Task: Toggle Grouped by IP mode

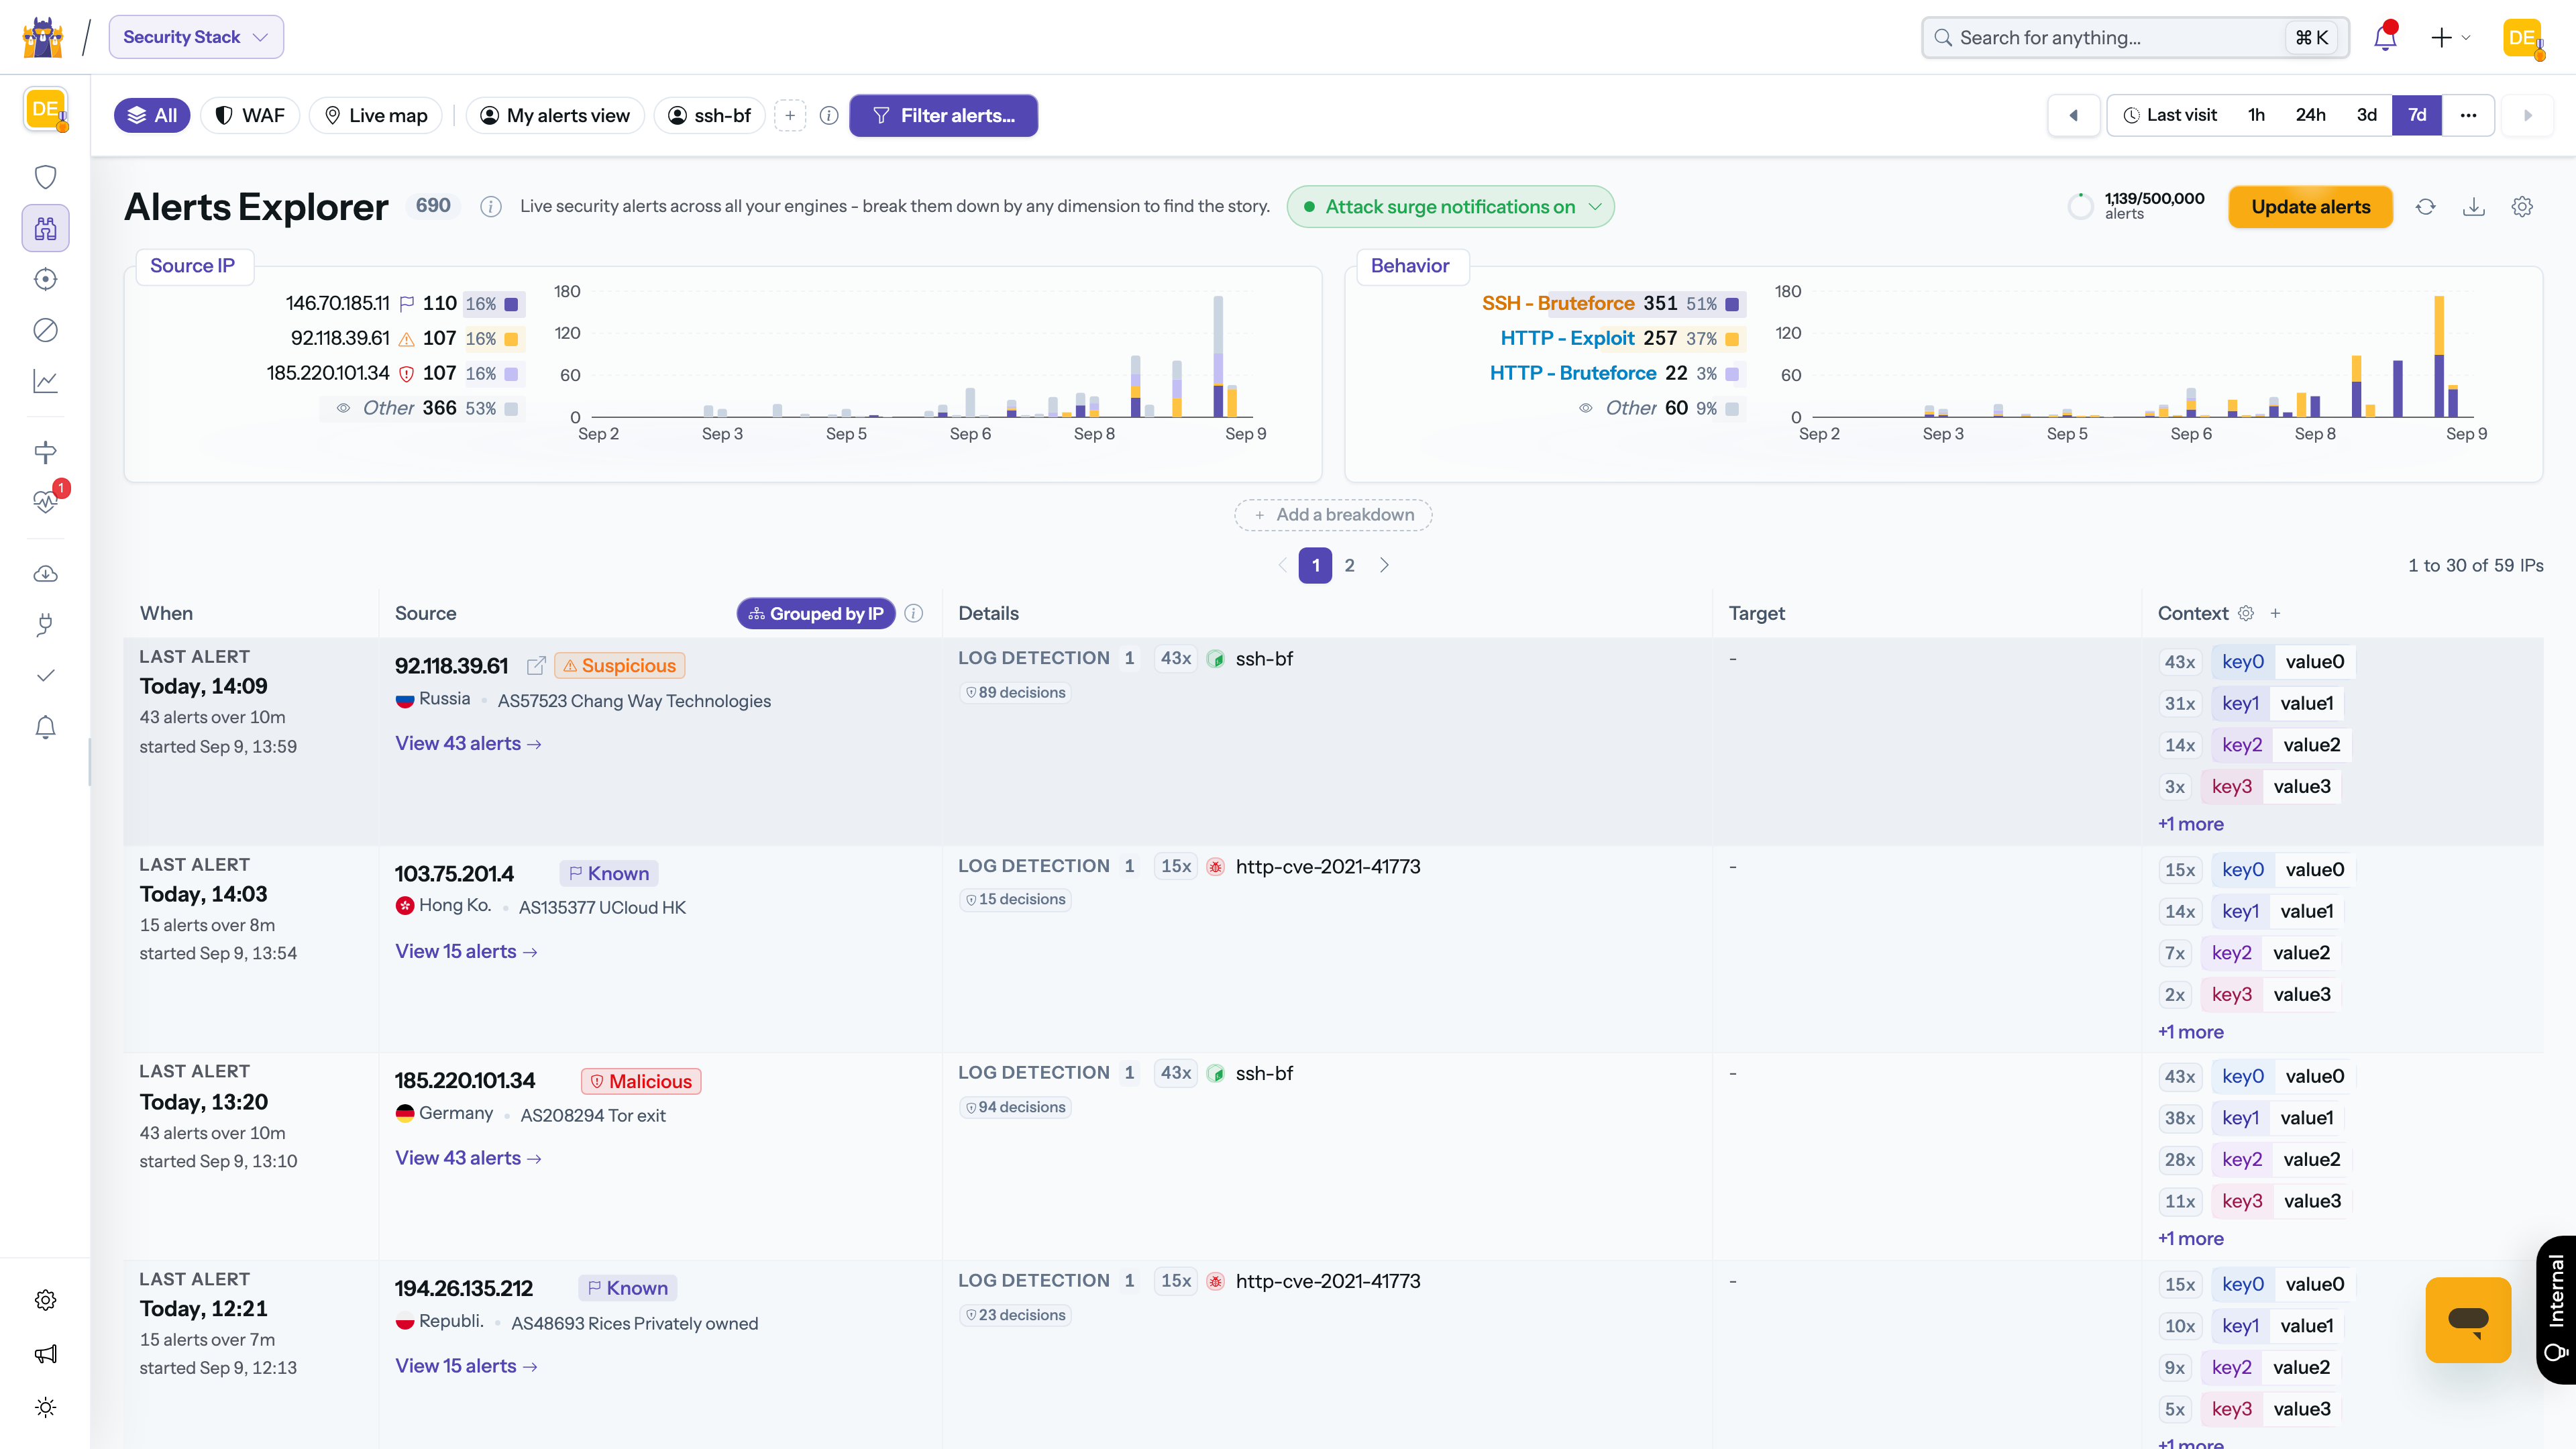Action: click(x=816, y=614)
